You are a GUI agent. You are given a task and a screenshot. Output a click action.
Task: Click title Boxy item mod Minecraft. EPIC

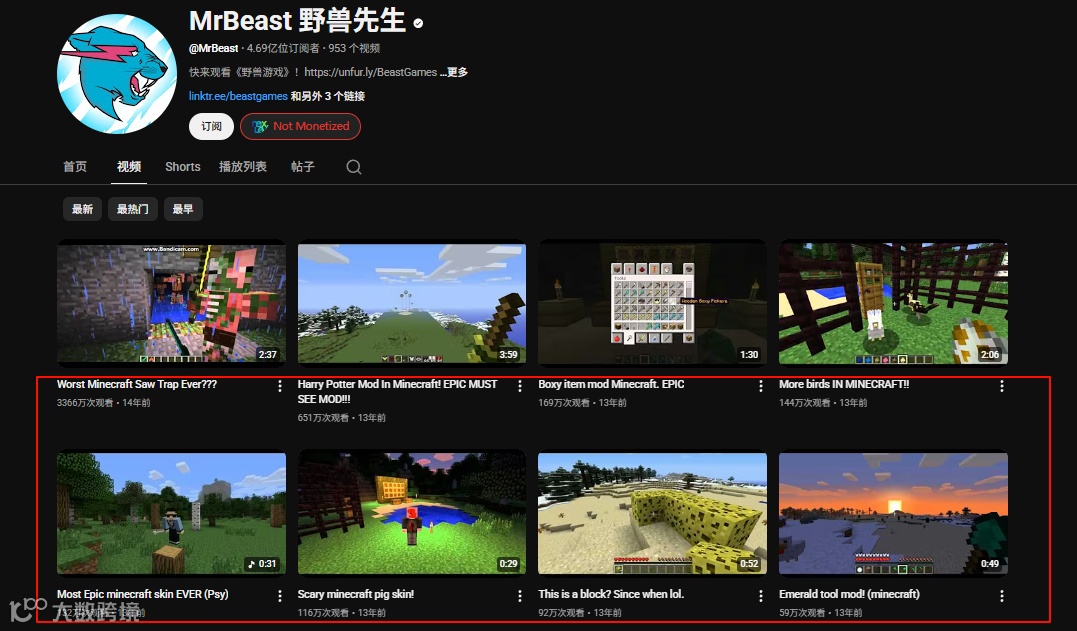pos(611,385)
